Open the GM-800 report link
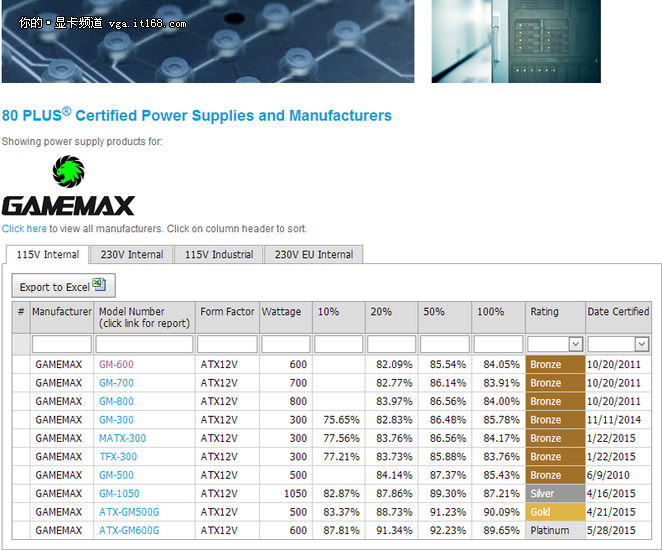The width and height of the screenshot is (662, 550). coord(116,401)
